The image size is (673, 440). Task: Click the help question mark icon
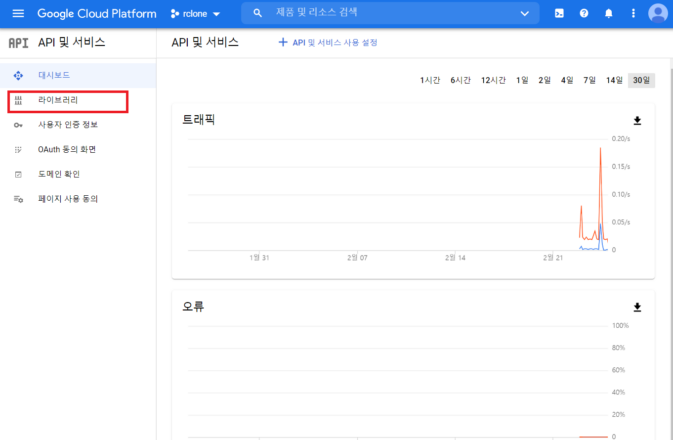coord(584,13)
